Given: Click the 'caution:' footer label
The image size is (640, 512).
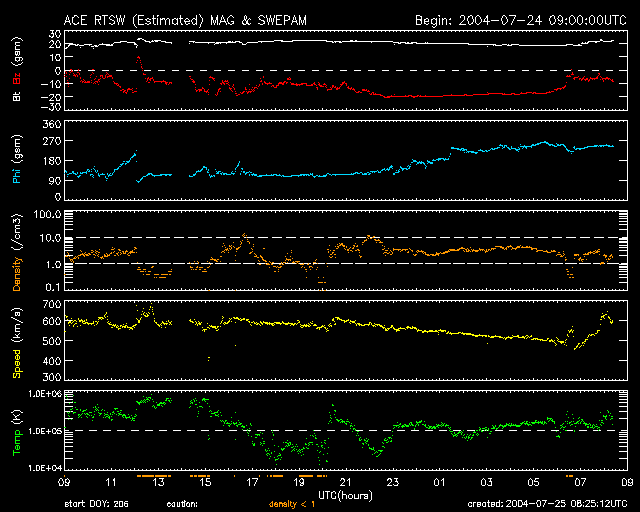Looking at the screenshot, I should [x=182, y=504].
